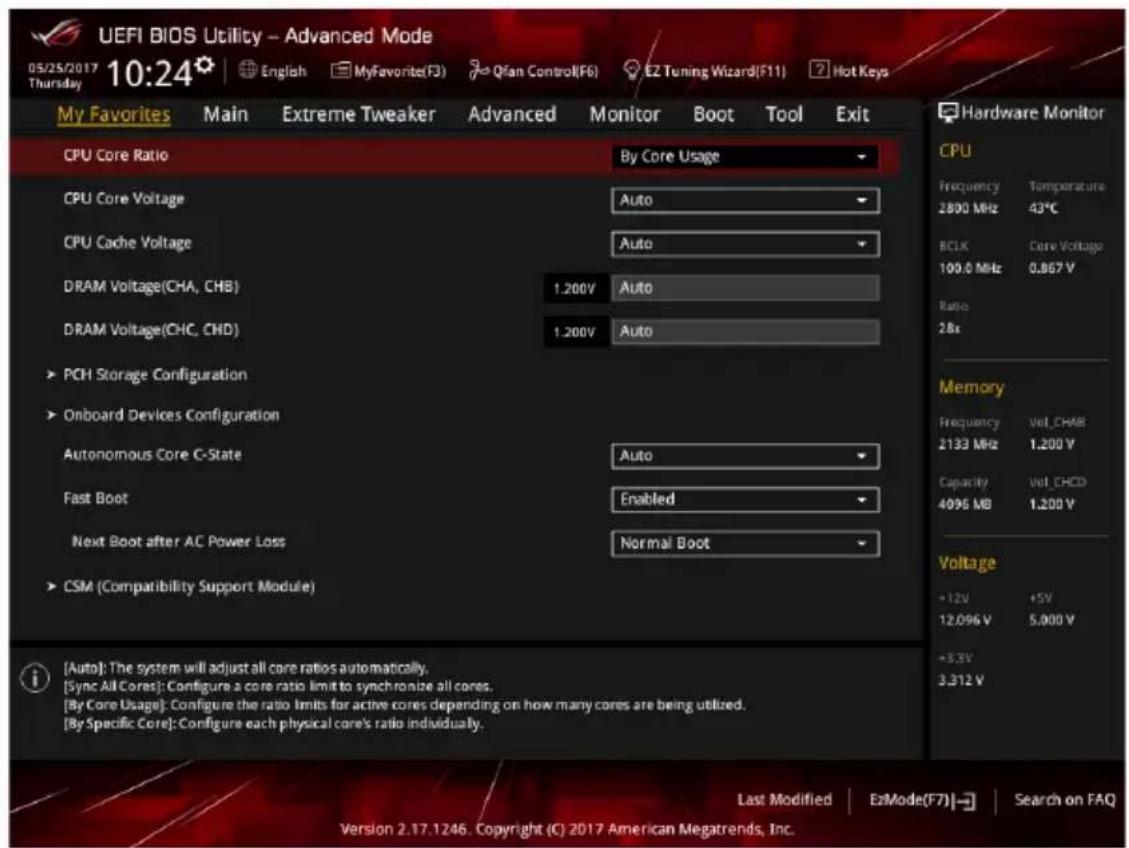Open the CPU Core Ratio dropdown

pos(745,157)
